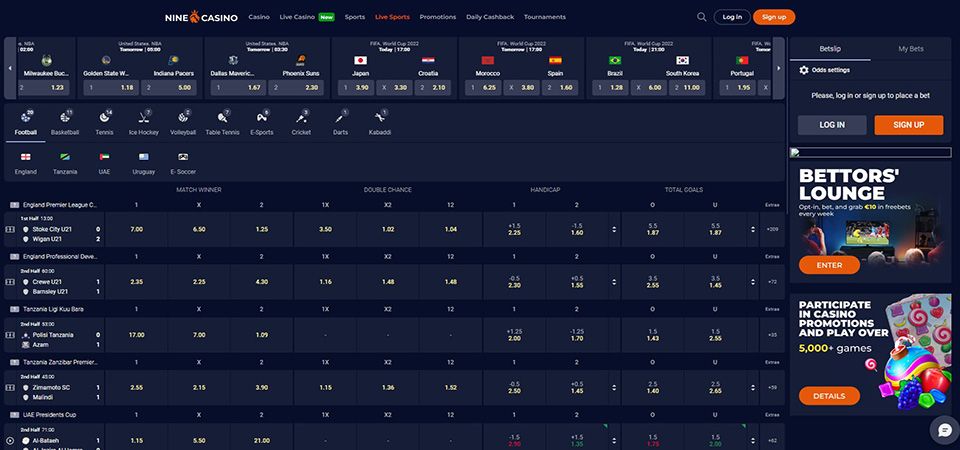Viewport: 960px width, 450px height.
Task: Change total goals line for Zimamoto SC
Action: click(752, 388)
